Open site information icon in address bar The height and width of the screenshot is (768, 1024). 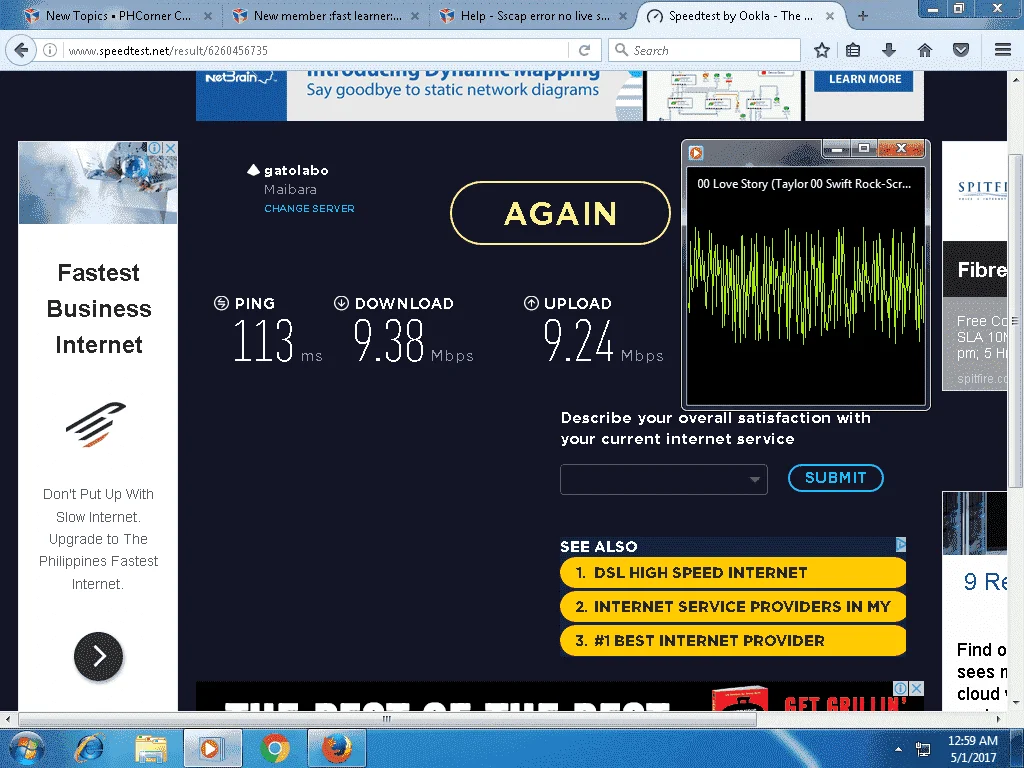[x=50, y=50]
